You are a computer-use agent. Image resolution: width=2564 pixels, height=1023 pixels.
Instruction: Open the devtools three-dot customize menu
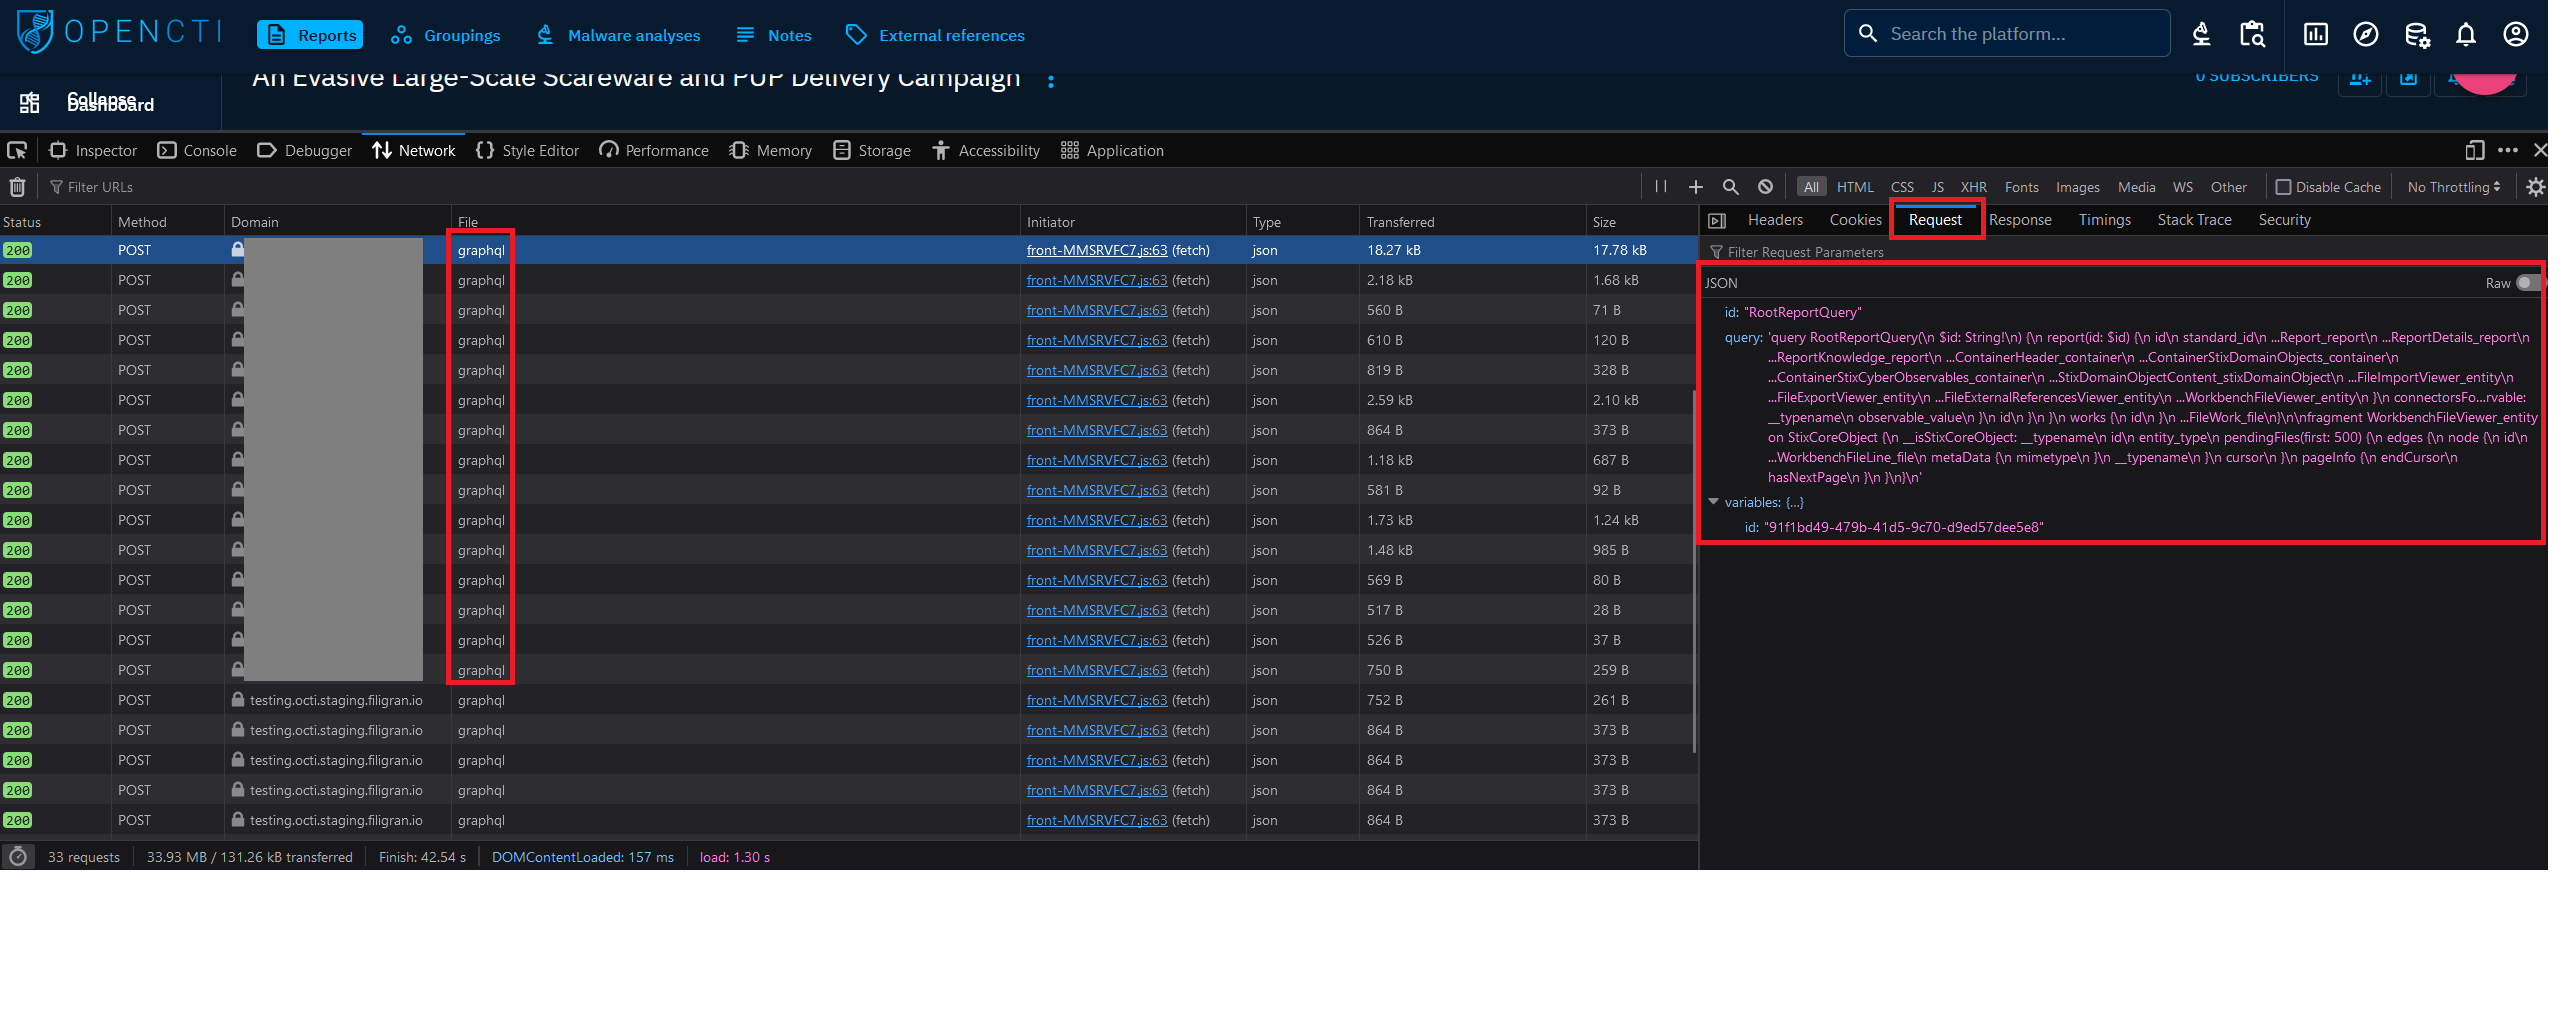coord(2508,151)
